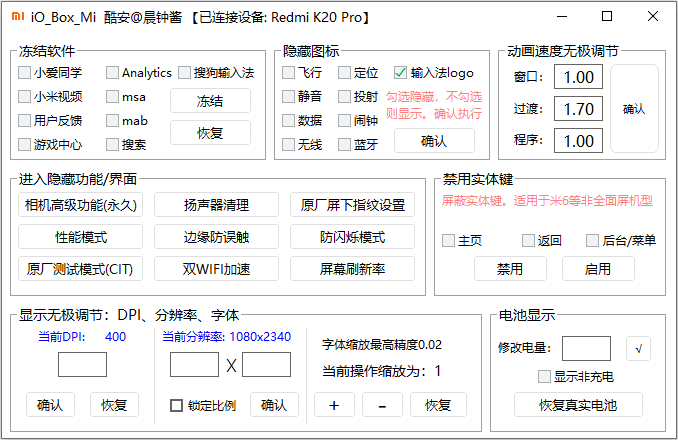678x440 pixels.
Task: Click the DPI input field
Action: [x=82, y=365]
